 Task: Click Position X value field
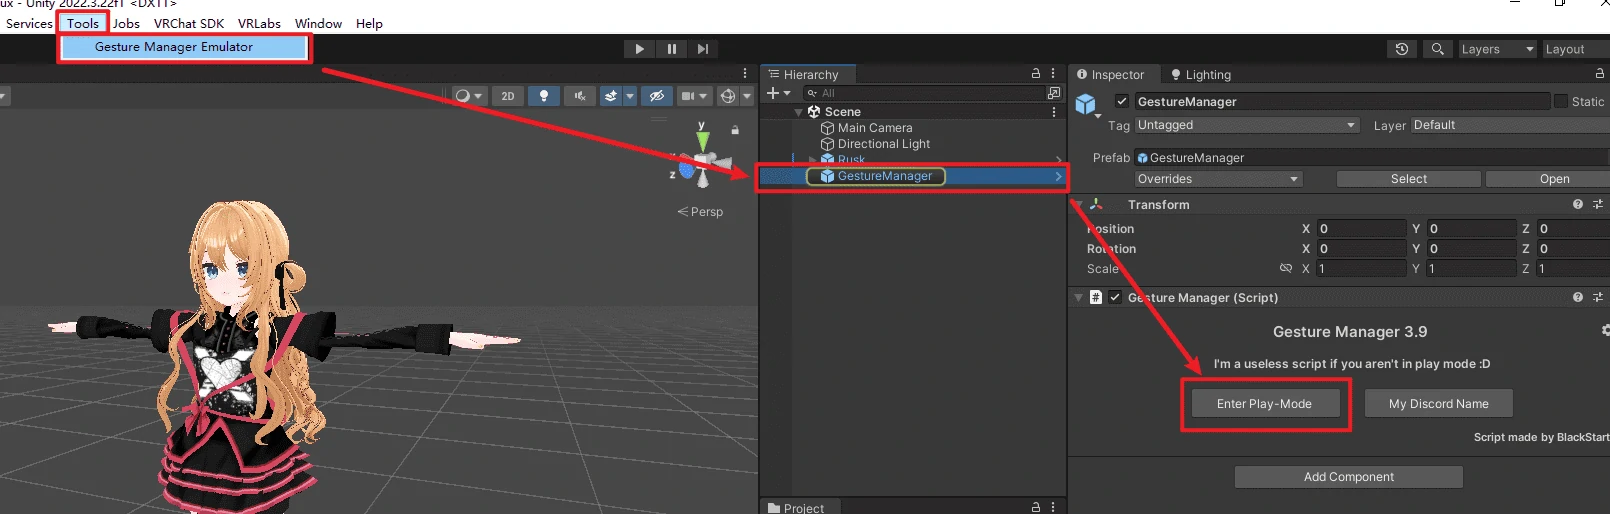[1361, 229]
